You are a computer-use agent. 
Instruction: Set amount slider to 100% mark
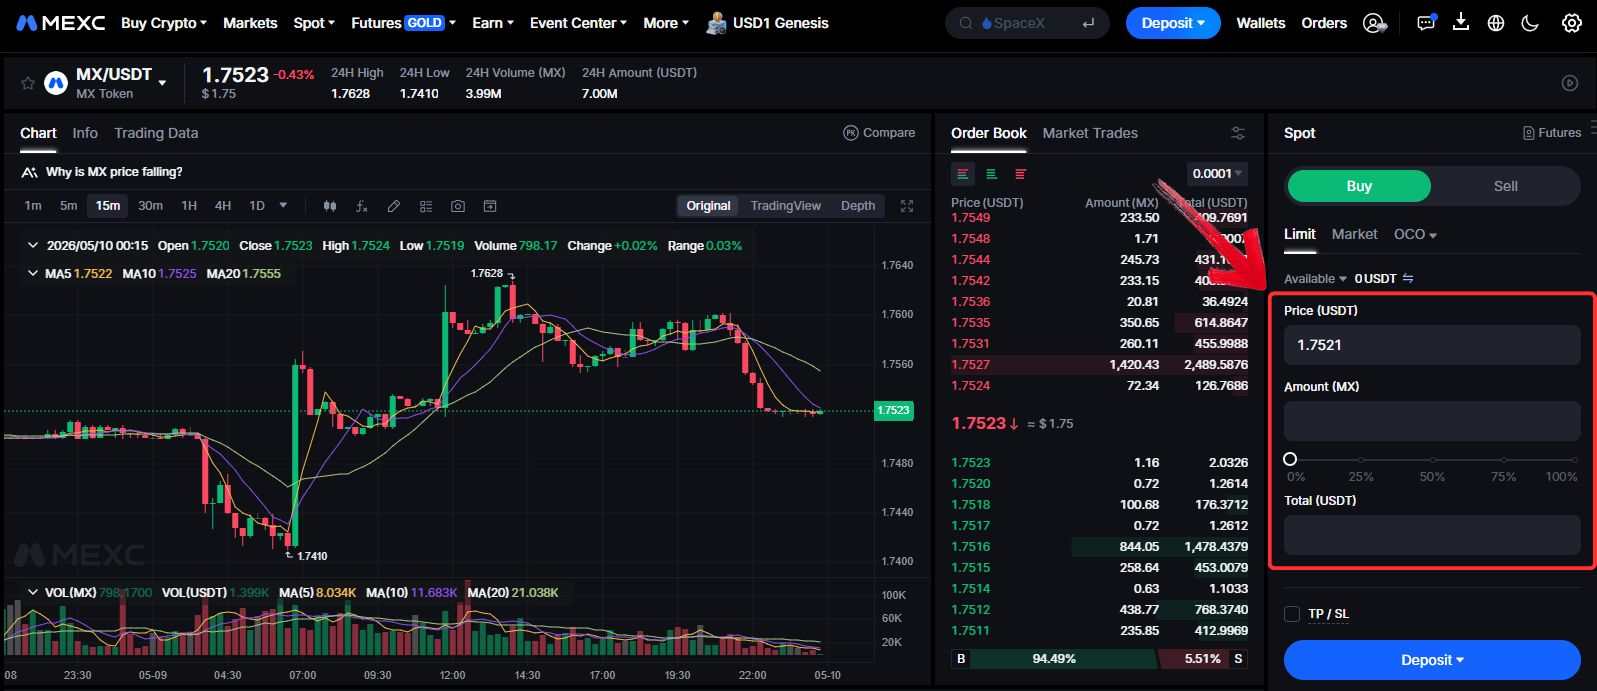coord(1574,460)
